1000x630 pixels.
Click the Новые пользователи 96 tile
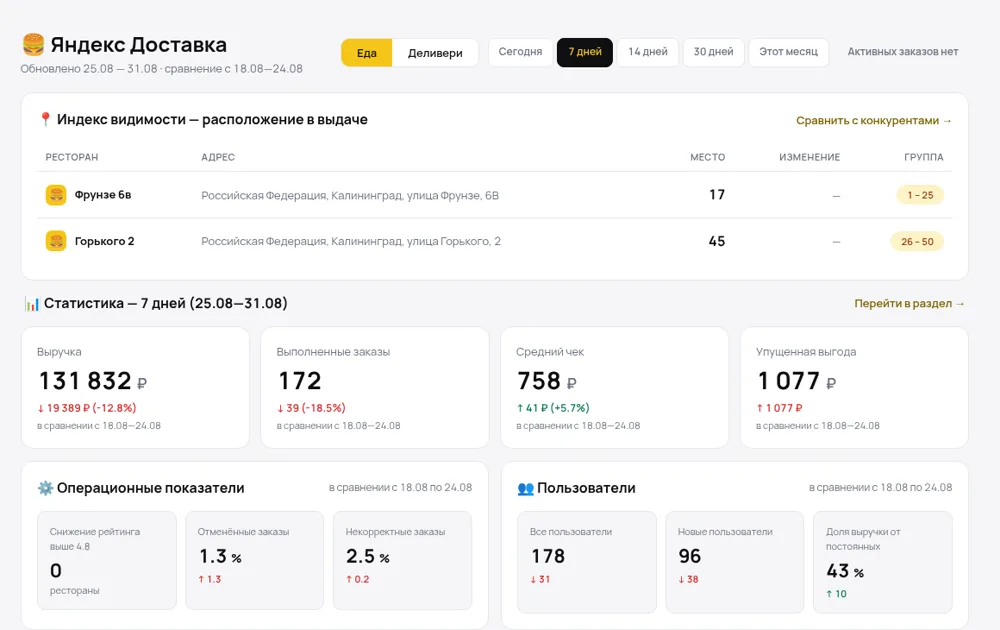tap(735, 562)
